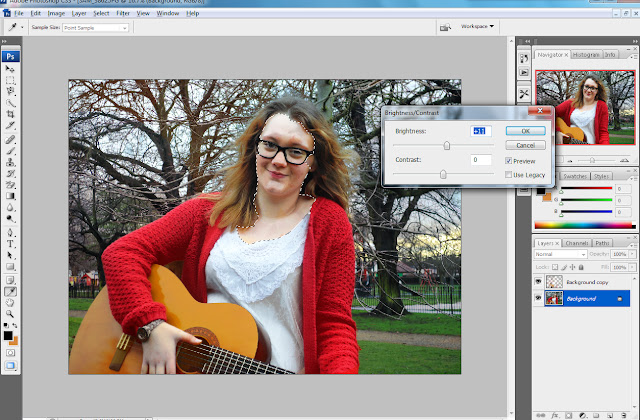Click the Delete layer trash icon
The image size is (640, 420).
624,415
